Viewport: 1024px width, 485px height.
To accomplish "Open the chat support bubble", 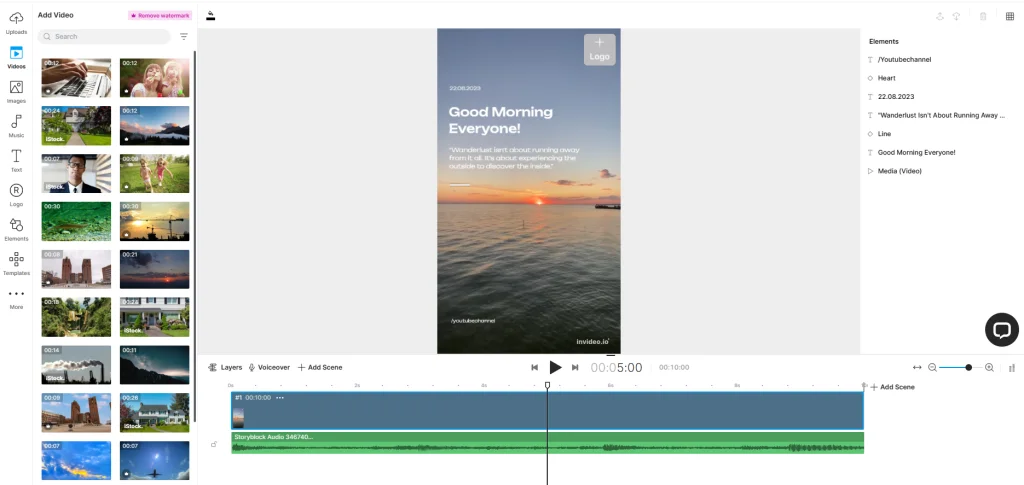I will pyautogui.click(x=1001, y=330).
